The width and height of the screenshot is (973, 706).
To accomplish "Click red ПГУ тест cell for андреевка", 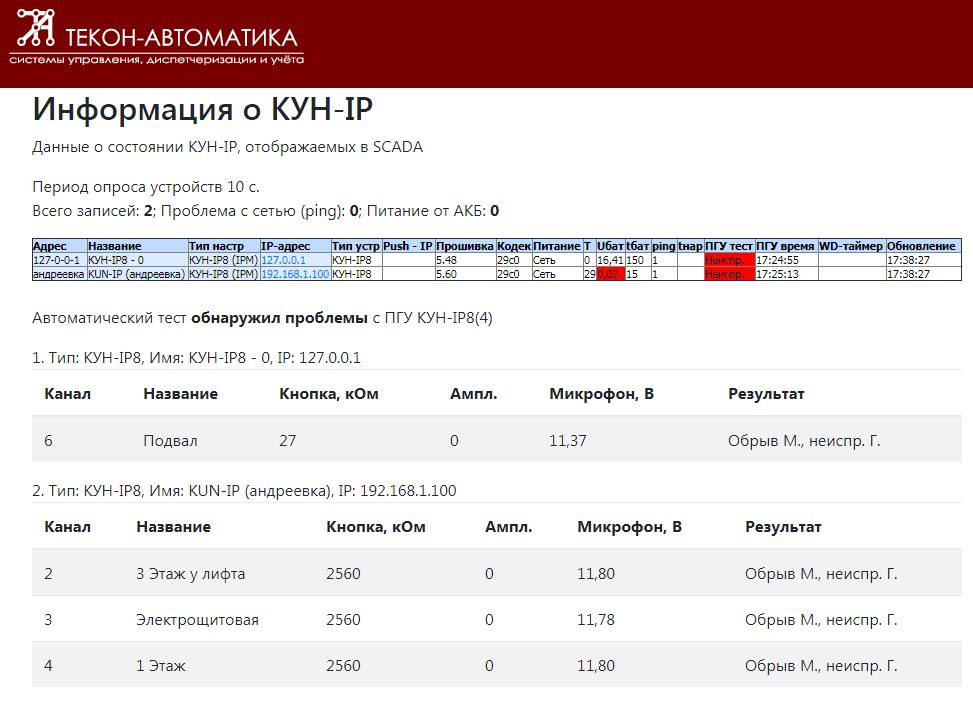I will (x=728, y=274).
